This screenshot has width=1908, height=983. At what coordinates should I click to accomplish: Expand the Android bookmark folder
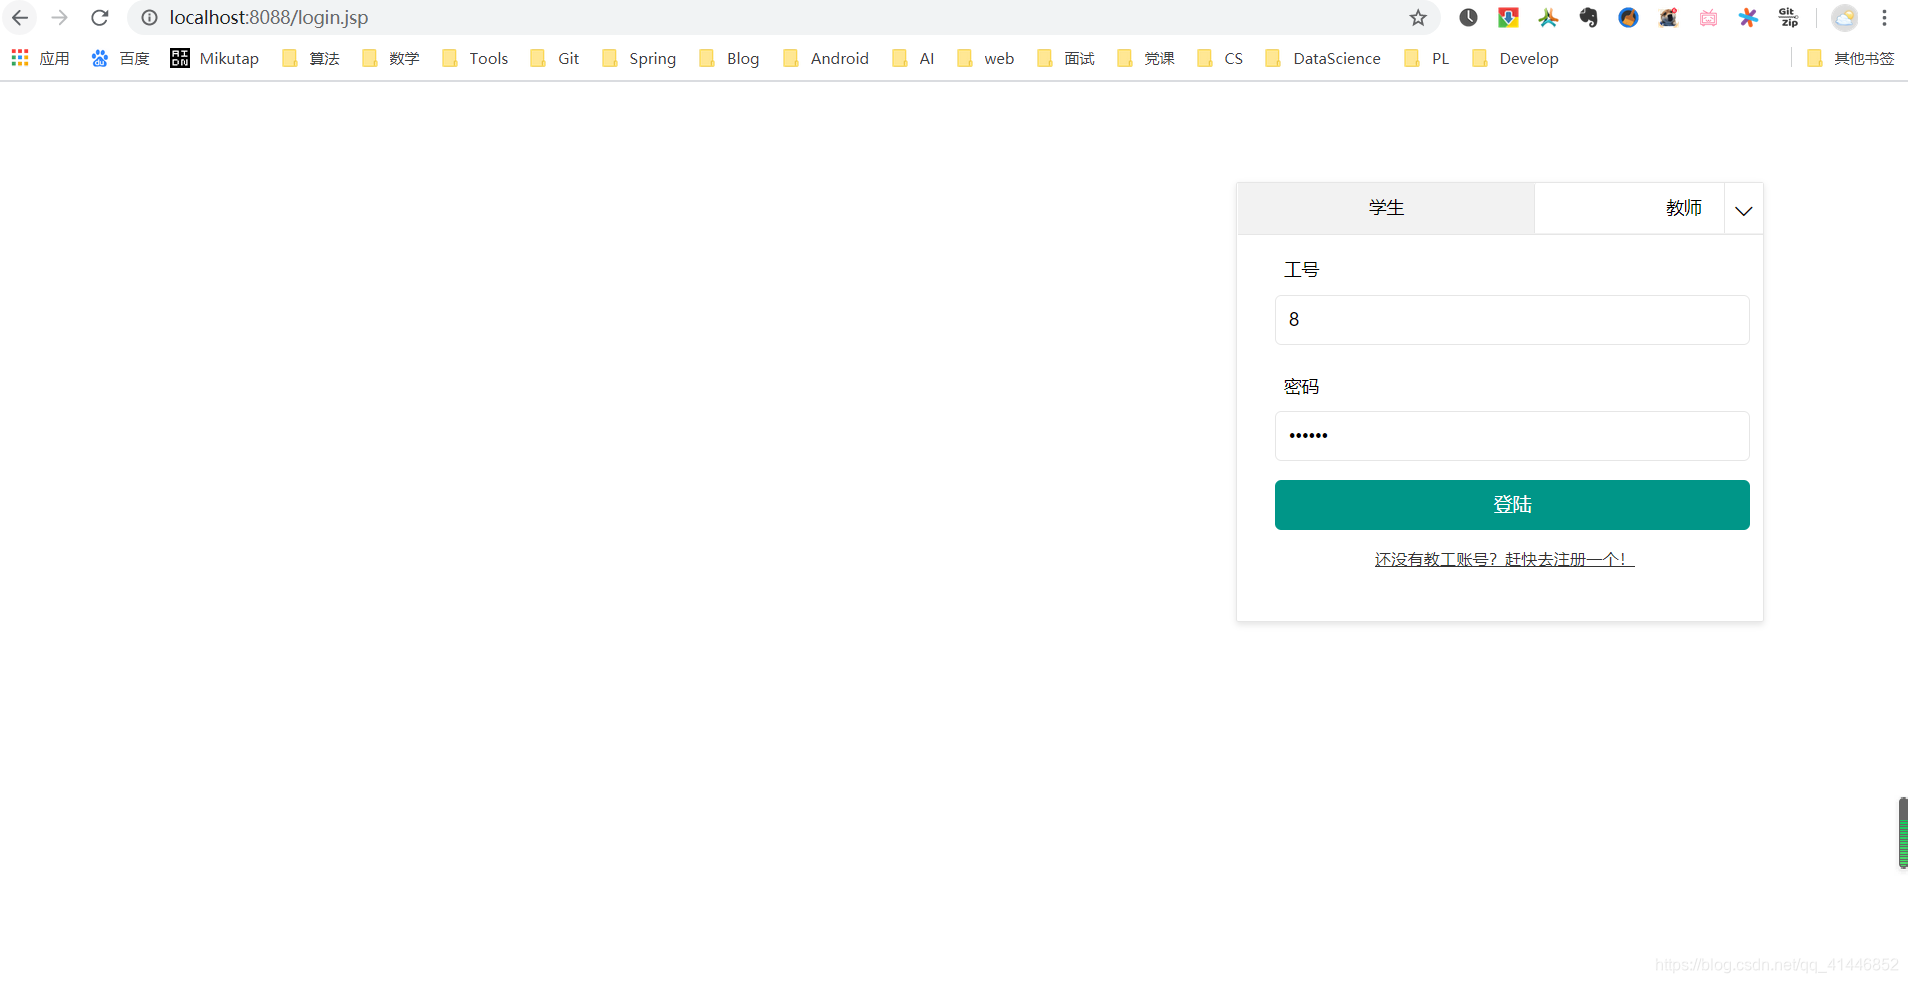click(826, 58)
